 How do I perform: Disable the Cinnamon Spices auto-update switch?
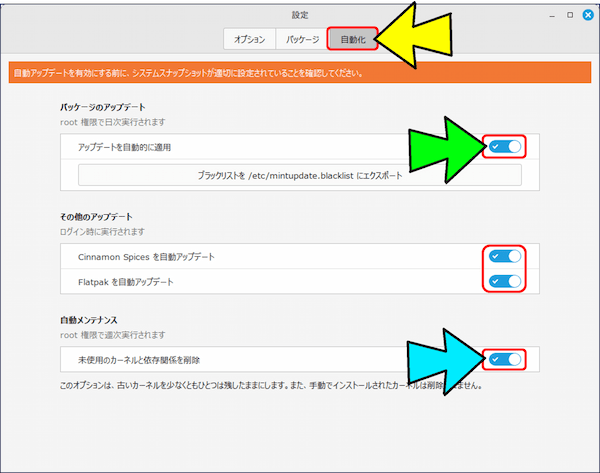click(x=505, y=257)
